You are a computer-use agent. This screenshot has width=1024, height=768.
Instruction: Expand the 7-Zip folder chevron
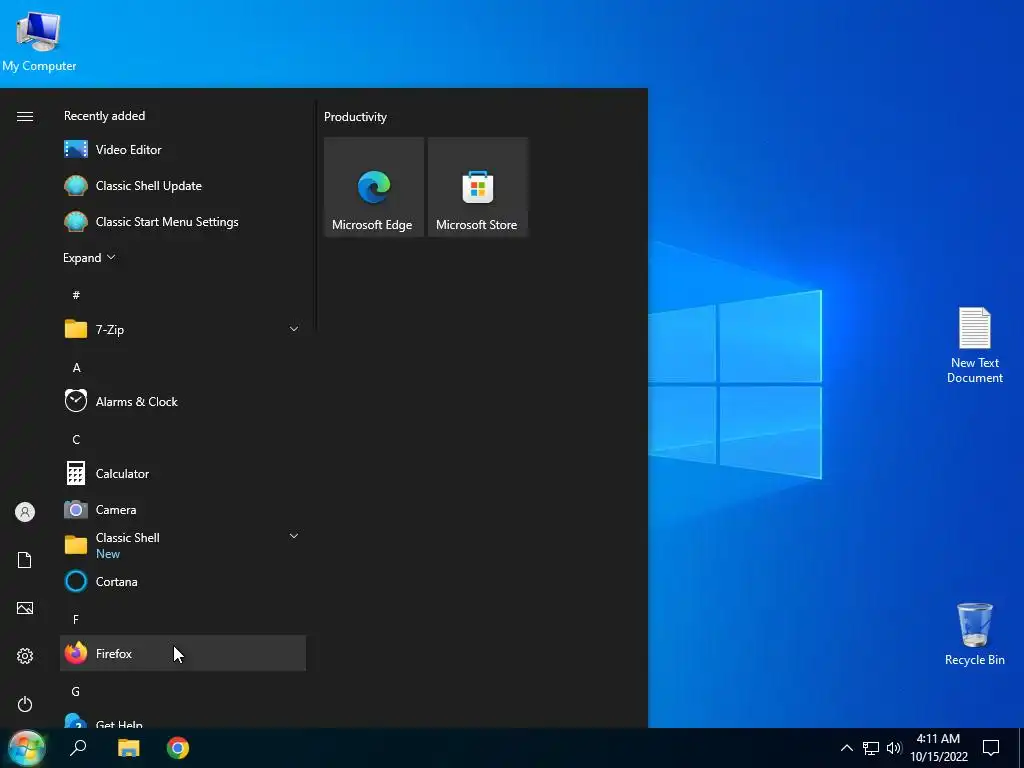(x=294, y=329)
